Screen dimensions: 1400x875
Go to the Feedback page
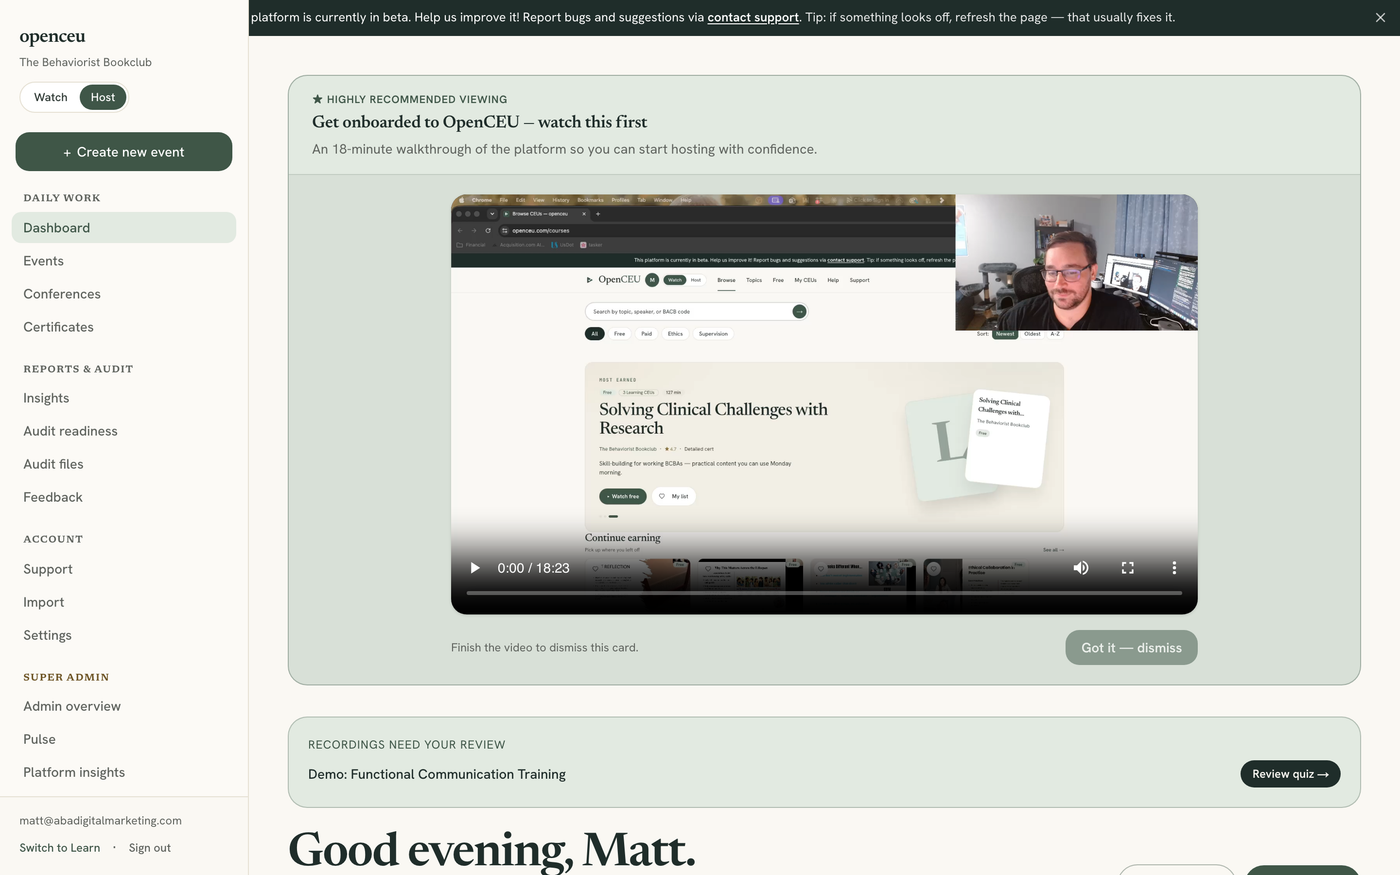(x=124, y=497)
